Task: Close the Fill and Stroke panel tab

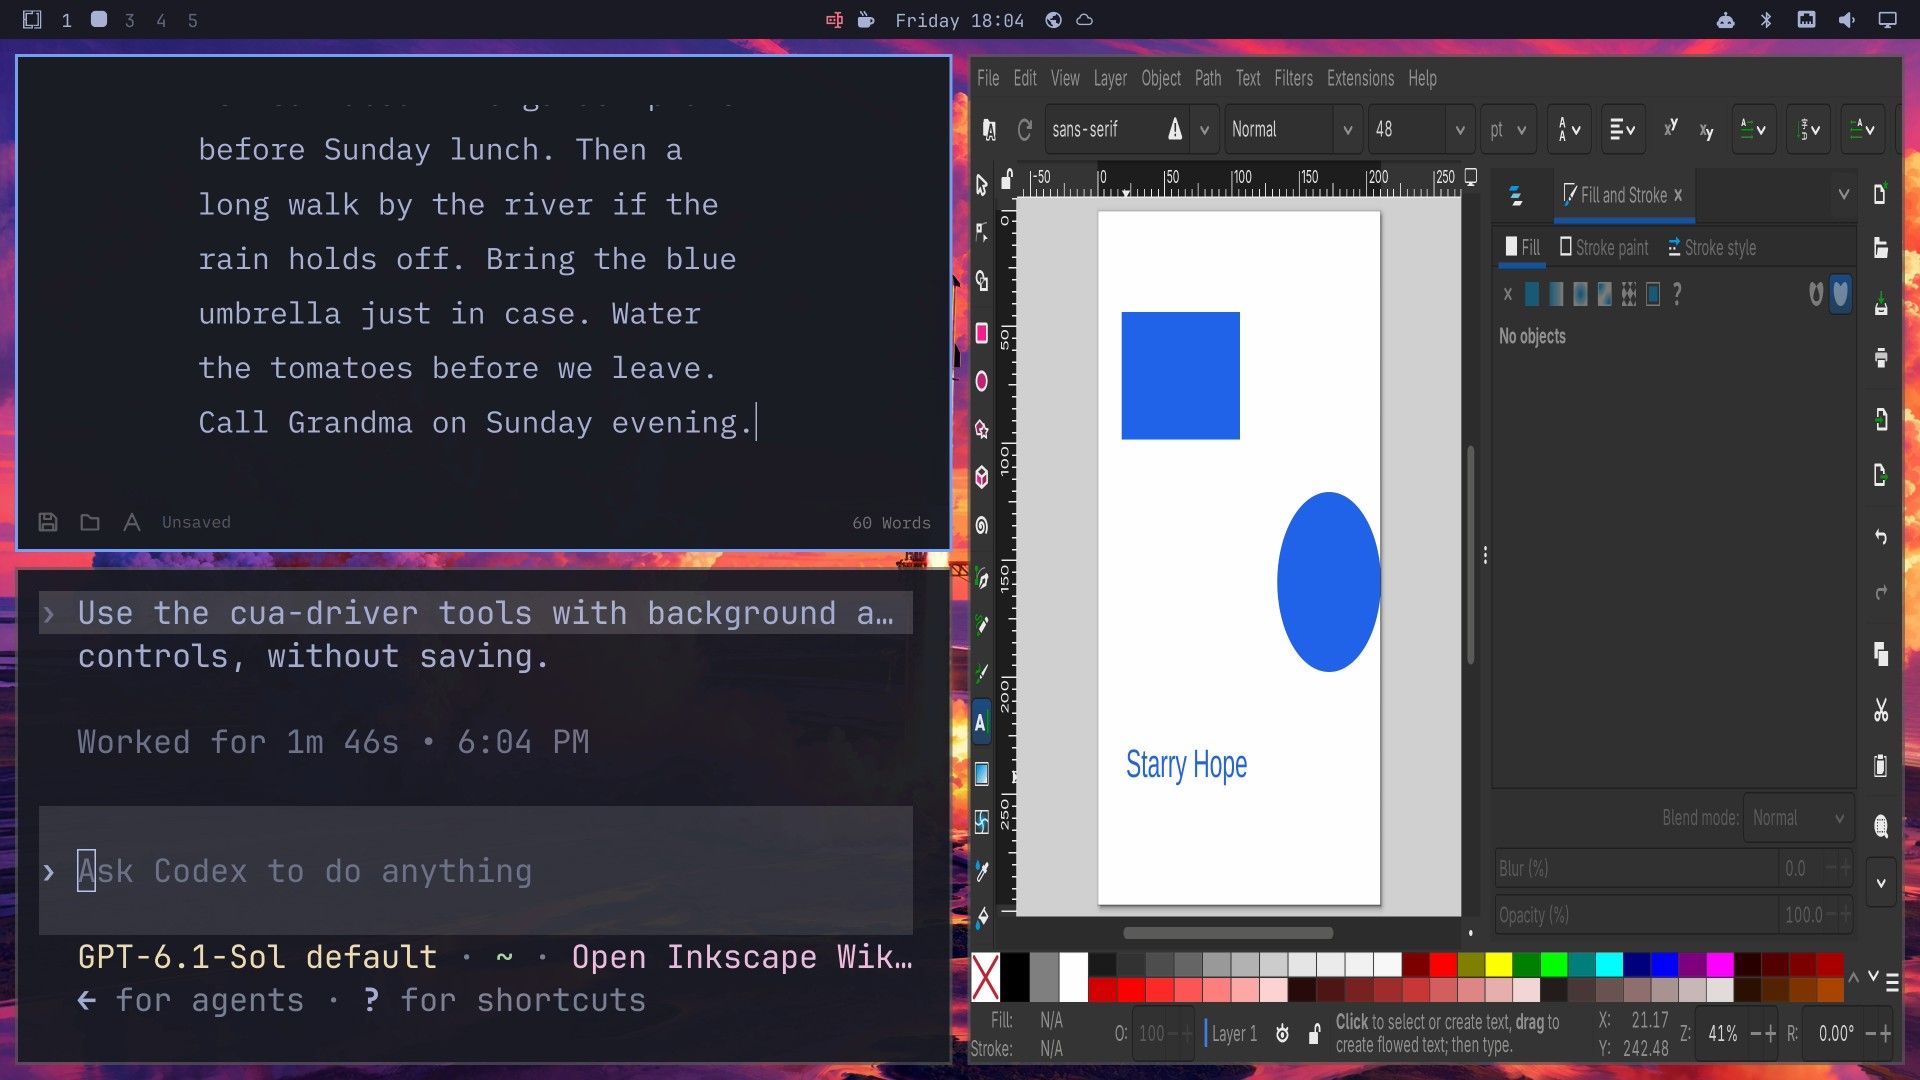Action: (x=1678, y=195)
